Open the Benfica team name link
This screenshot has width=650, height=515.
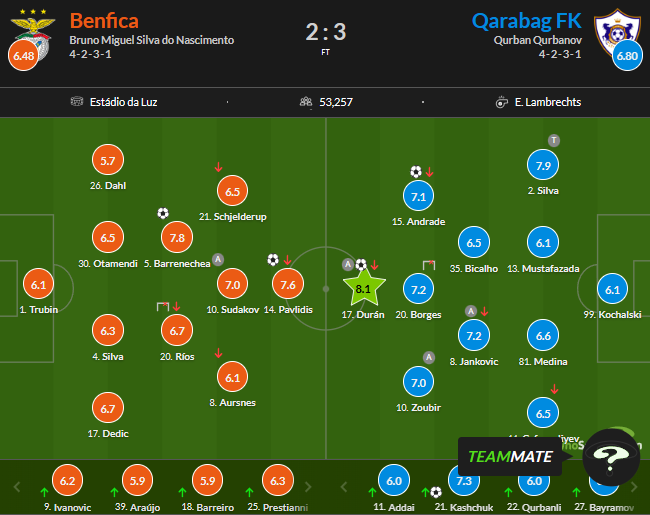[x=104, y=21]
